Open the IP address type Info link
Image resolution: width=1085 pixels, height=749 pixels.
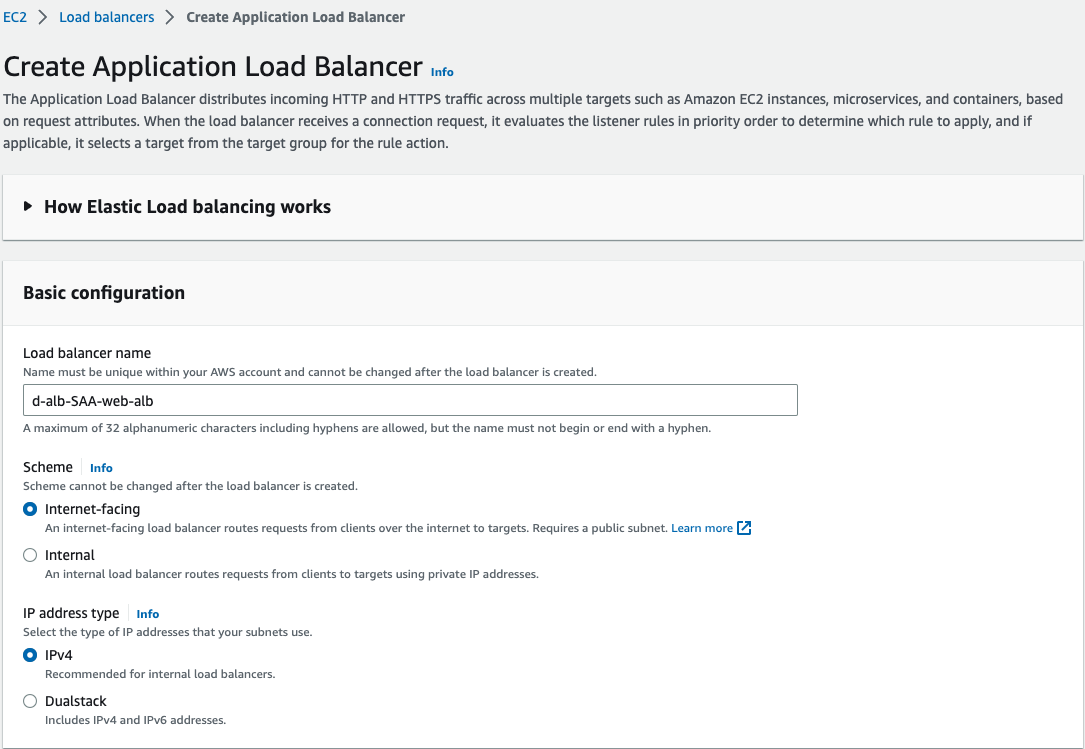point(148,614)
